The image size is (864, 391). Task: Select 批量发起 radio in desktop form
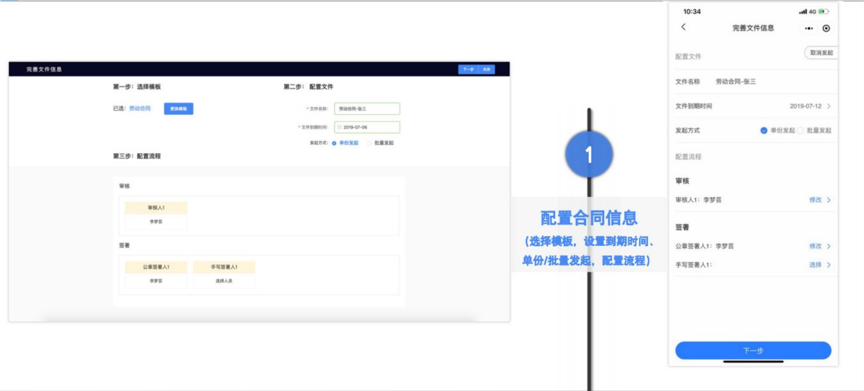click(369, 143)
